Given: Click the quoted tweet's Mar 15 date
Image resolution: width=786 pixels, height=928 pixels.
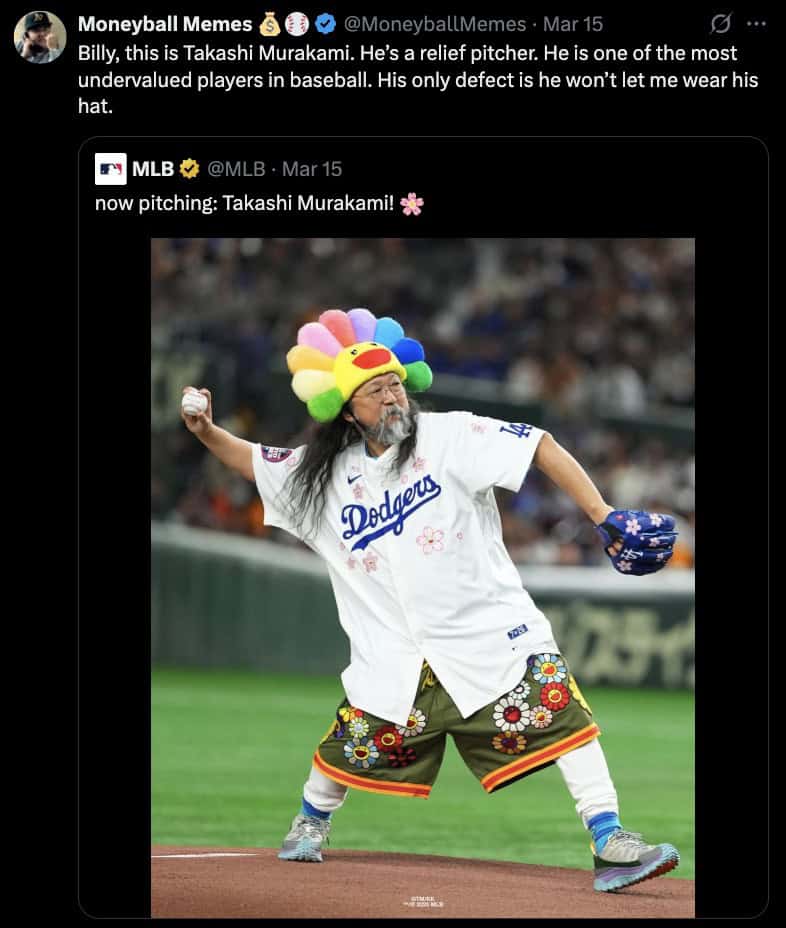Looking at the screenshot, I should 312,169.
